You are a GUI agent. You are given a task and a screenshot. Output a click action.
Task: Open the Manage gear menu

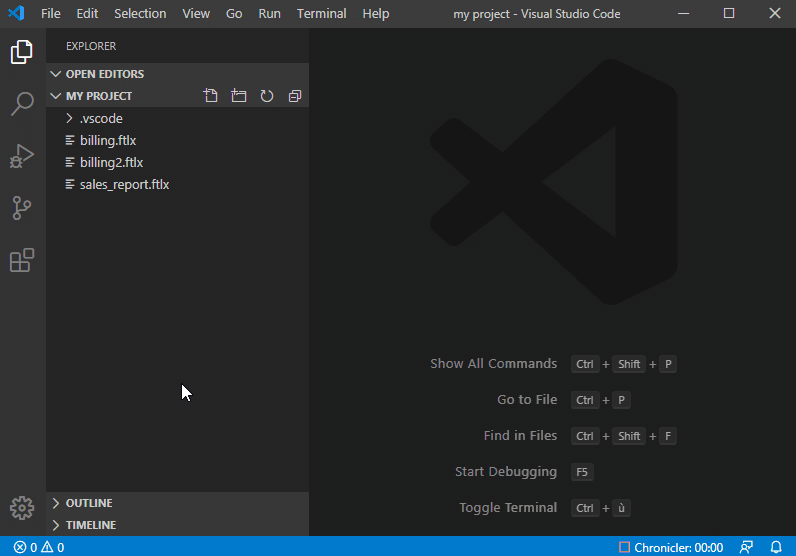[x=22, y=507]
